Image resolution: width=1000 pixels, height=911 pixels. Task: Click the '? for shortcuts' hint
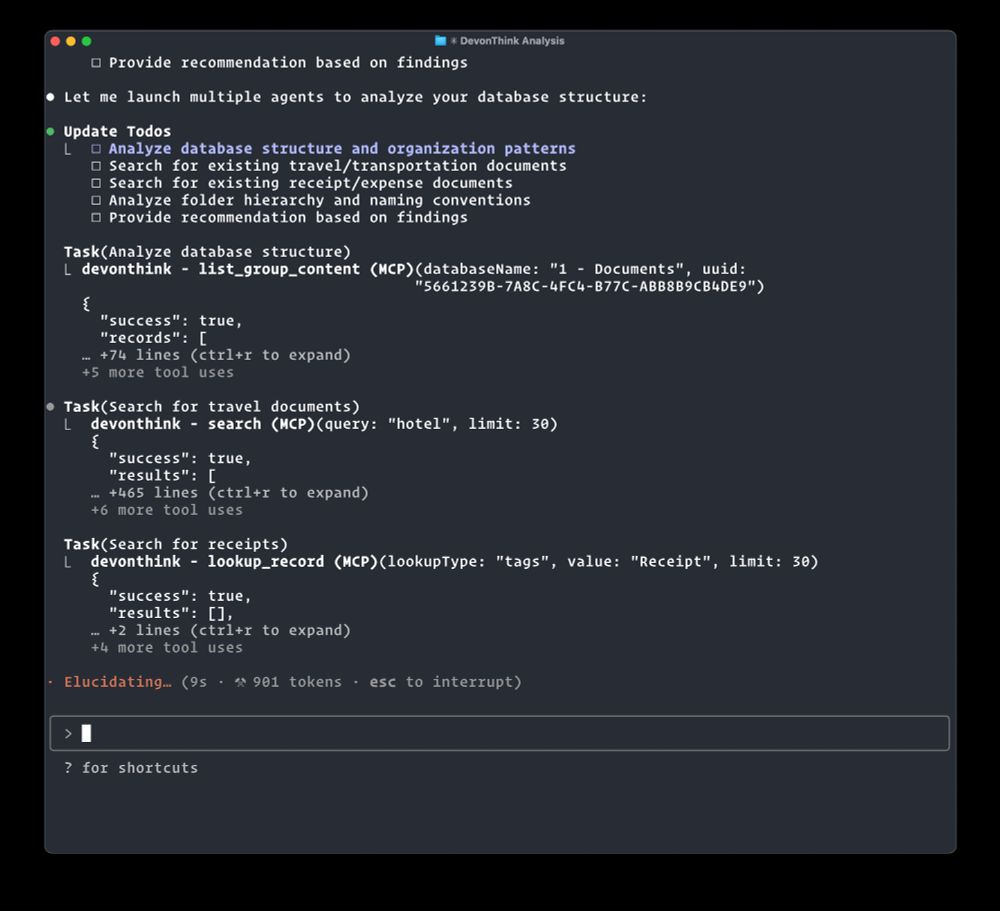point(131,768)
